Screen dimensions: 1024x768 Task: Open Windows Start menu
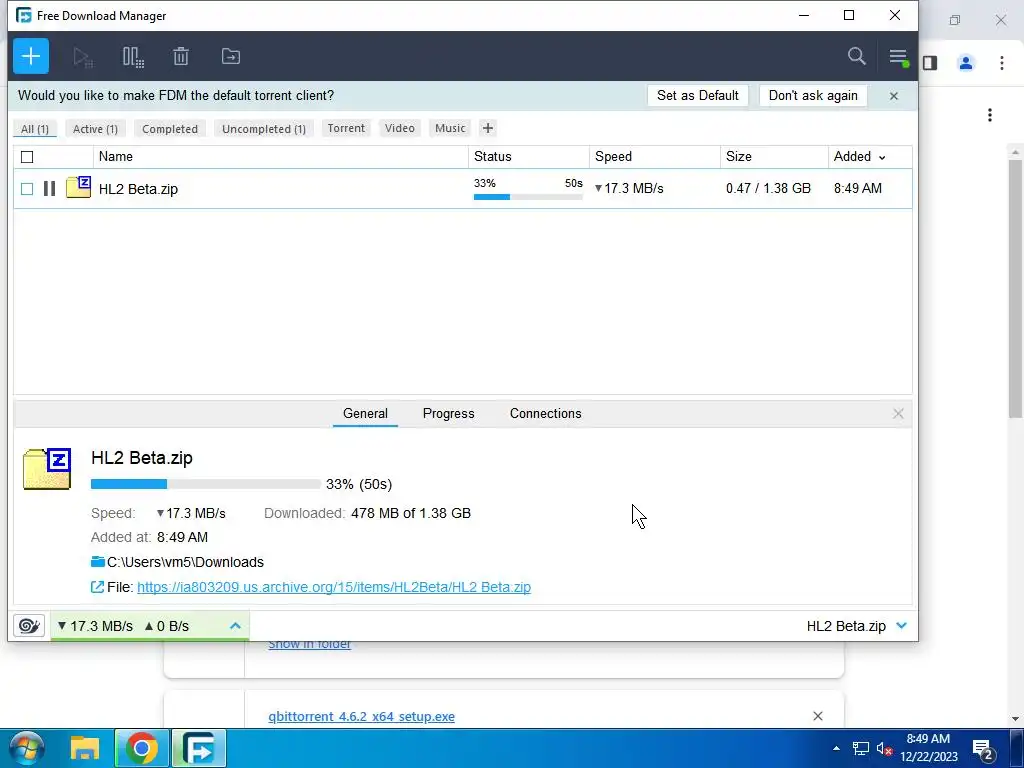tap(27, 748)
